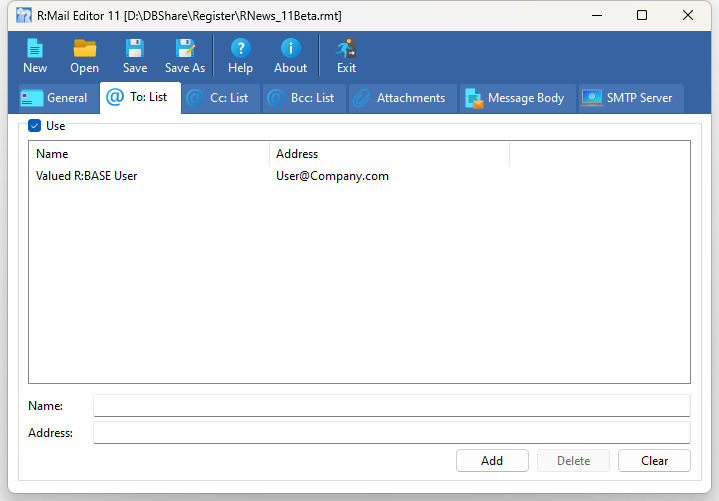This screenshot has width=719, height=501.
Task: Select the To: List tab
Action: click(140, 97)
